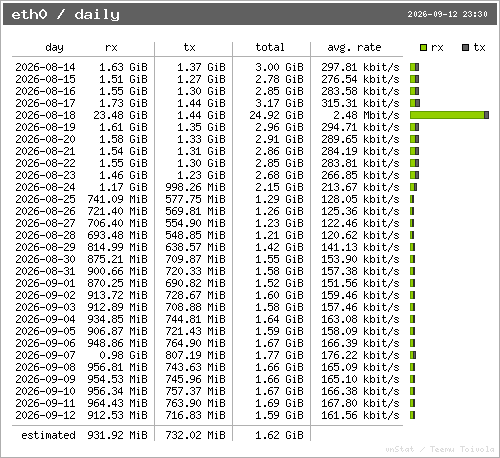Select the 'avg. rate' column header
This screenshot has width=500, height=458.
tap(354, 47)
